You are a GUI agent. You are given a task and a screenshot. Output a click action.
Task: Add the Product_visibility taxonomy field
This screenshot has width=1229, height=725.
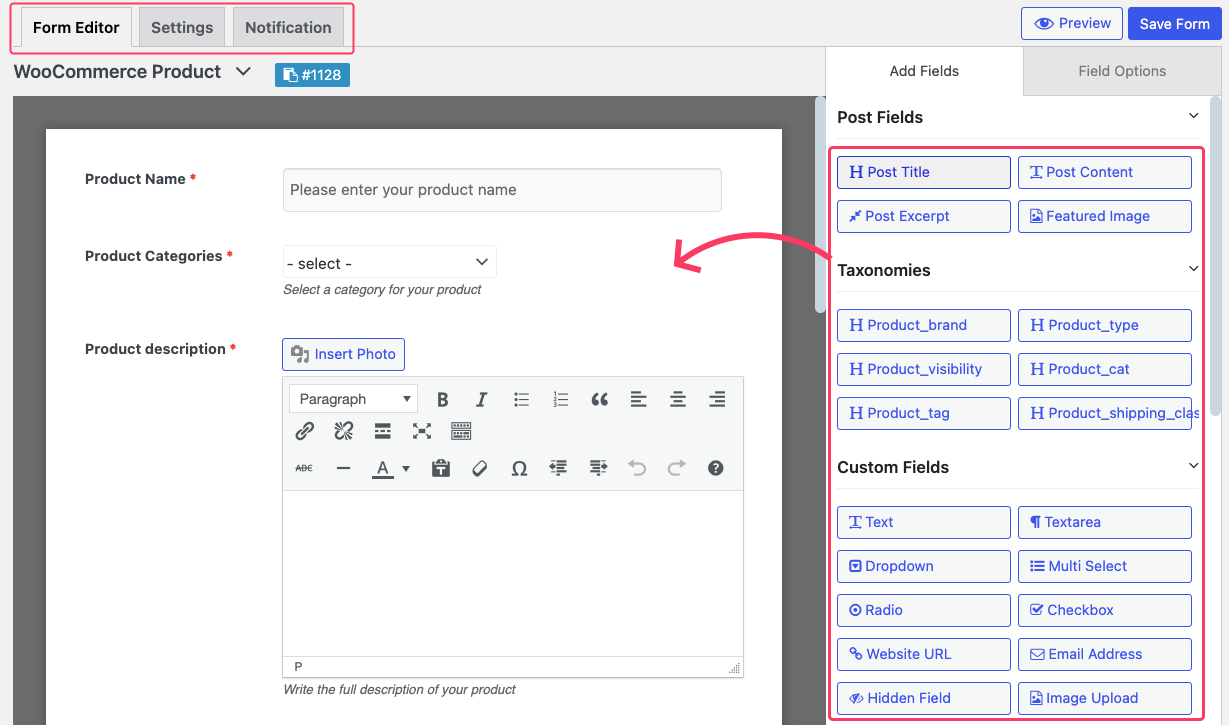(x=924, y=369)
